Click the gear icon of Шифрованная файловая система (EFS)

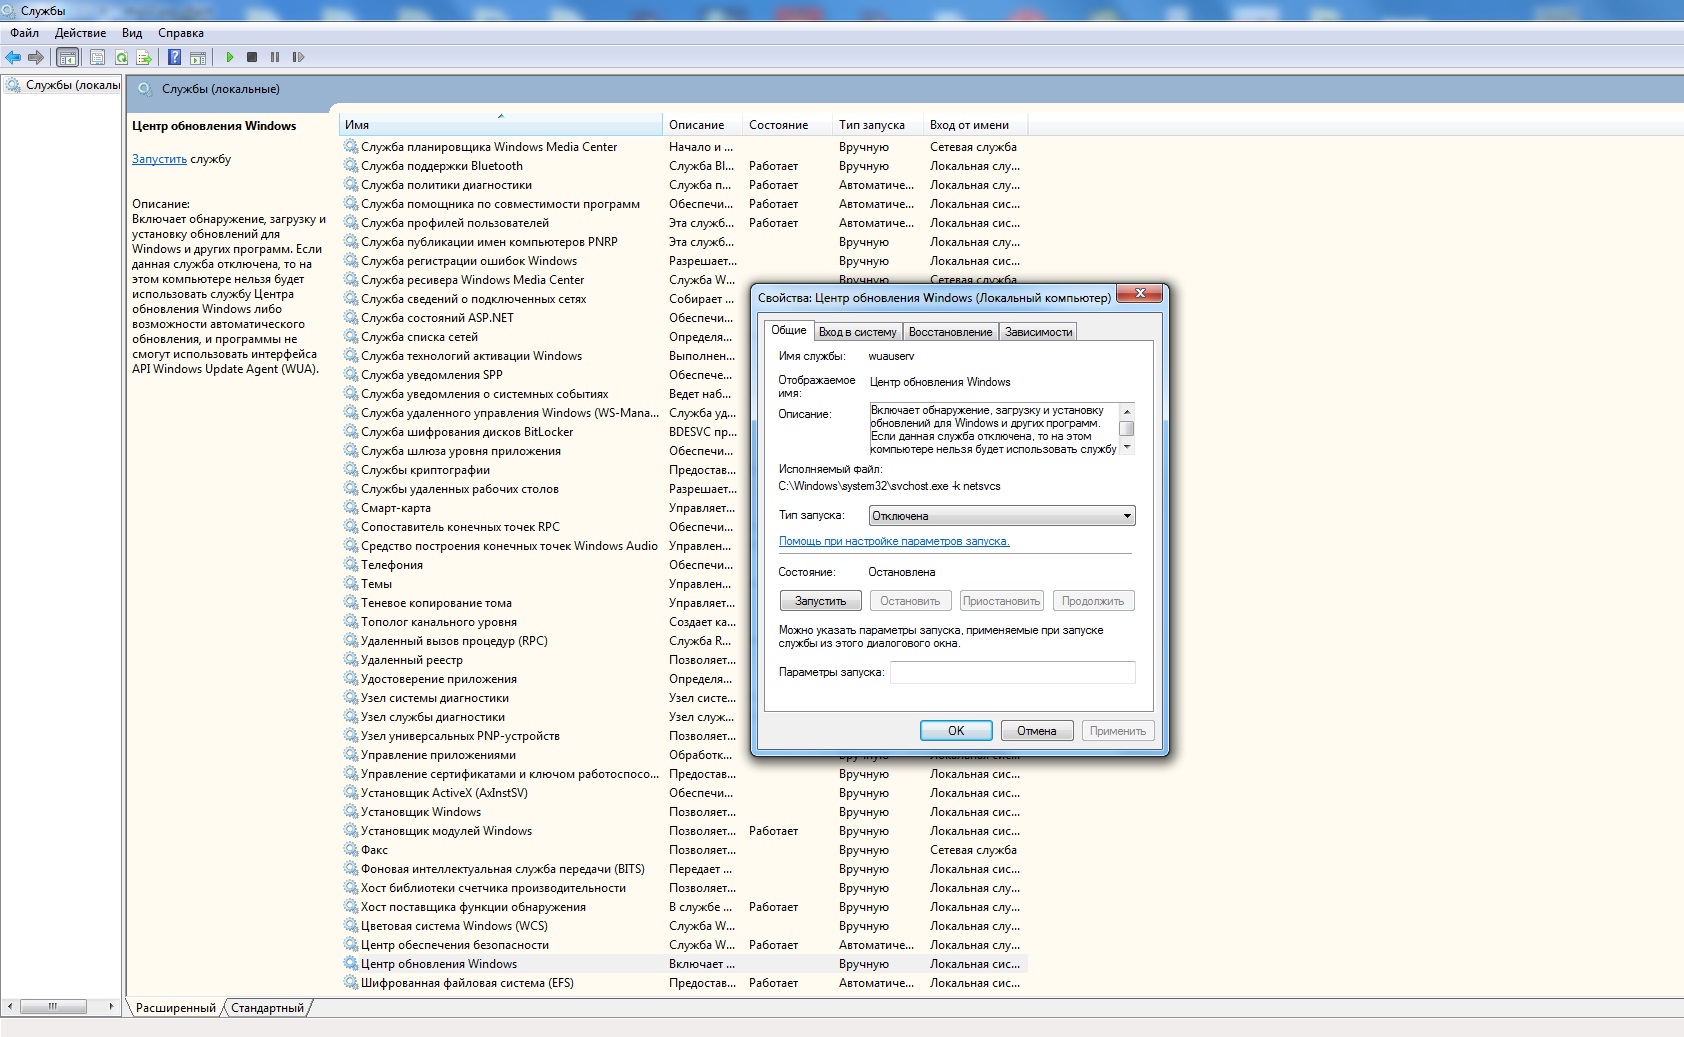coord(351,983)
